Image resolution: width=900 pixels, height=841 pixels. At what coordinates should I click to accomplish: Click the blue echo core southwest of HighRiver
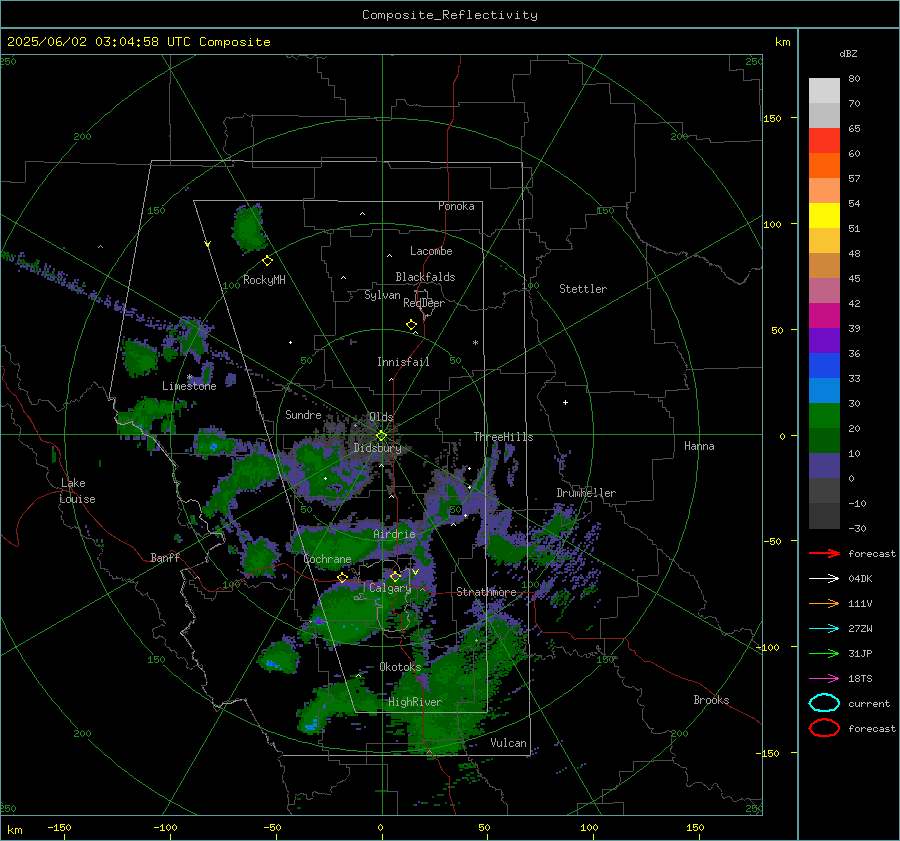(311, 726)
